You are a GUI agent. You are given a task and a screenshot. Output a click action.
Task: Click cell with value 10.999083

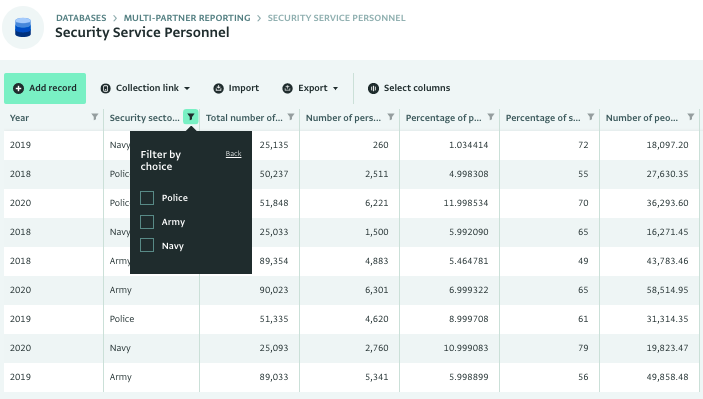(466, 348)
